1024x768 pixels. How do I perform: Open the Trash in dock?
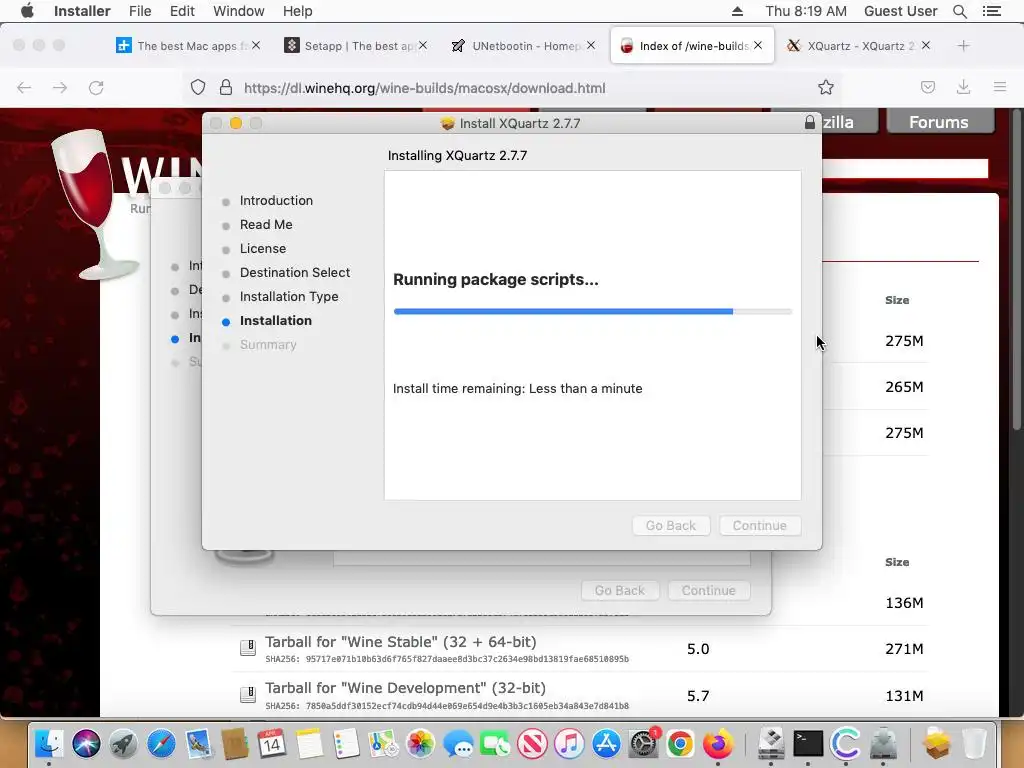click(x=974, y=743)
